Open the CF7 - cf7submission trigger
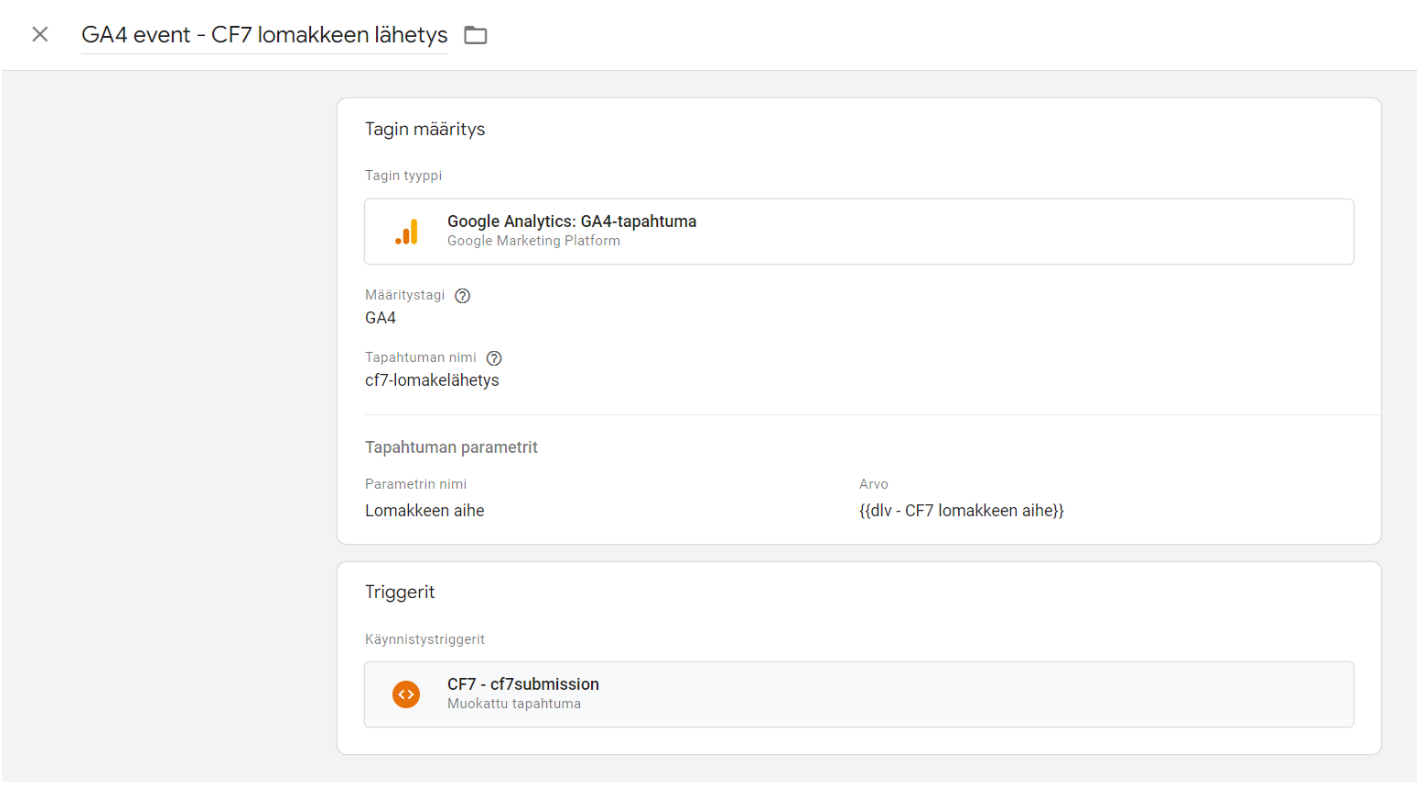 (859, 693)
